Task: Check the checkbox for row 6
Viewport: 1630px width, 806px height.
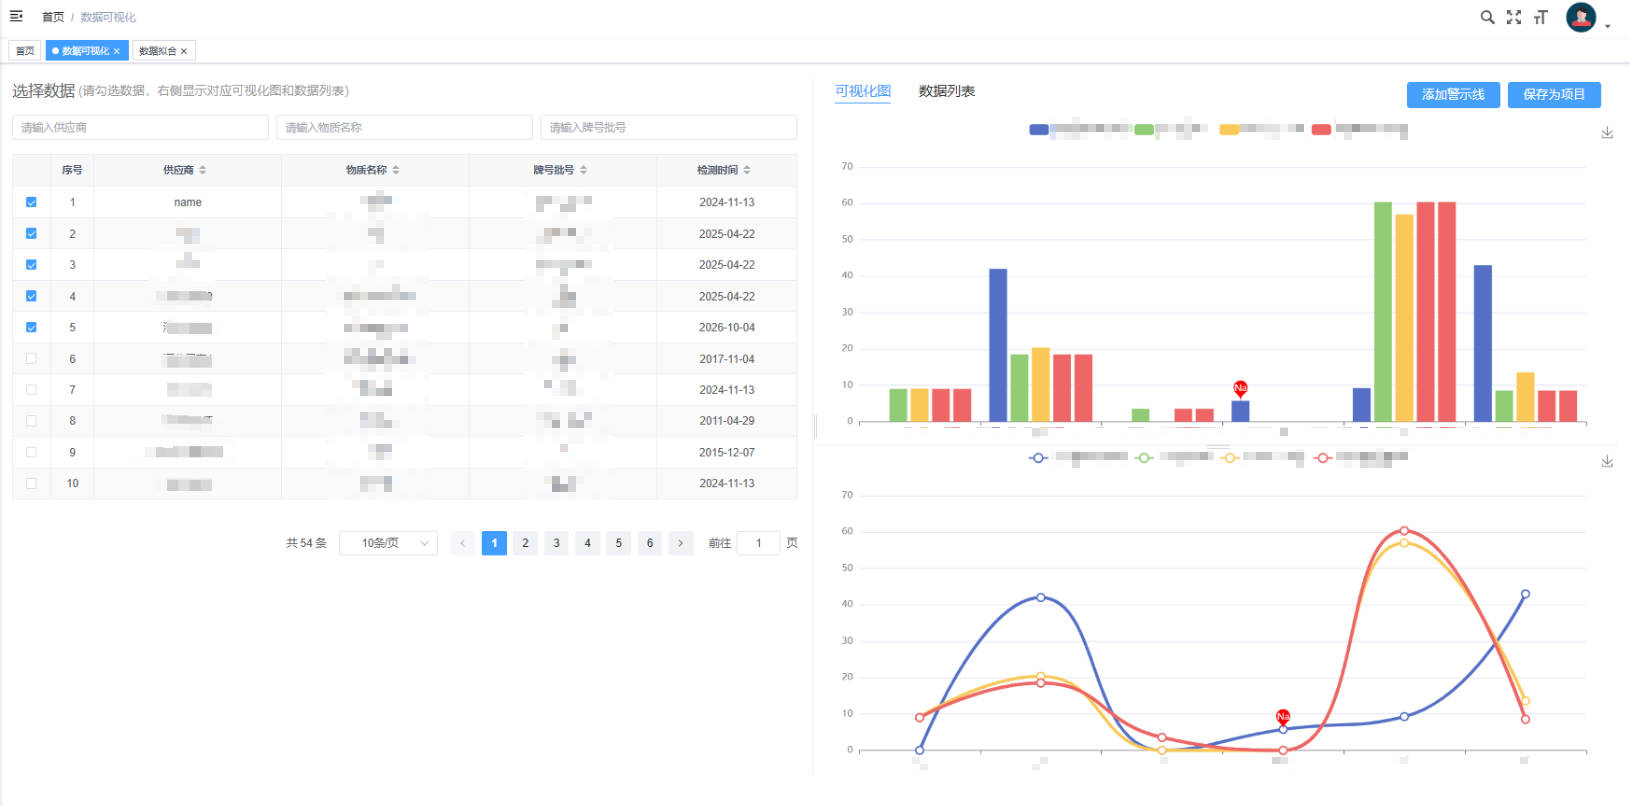Action: click(x=31, y=358)
